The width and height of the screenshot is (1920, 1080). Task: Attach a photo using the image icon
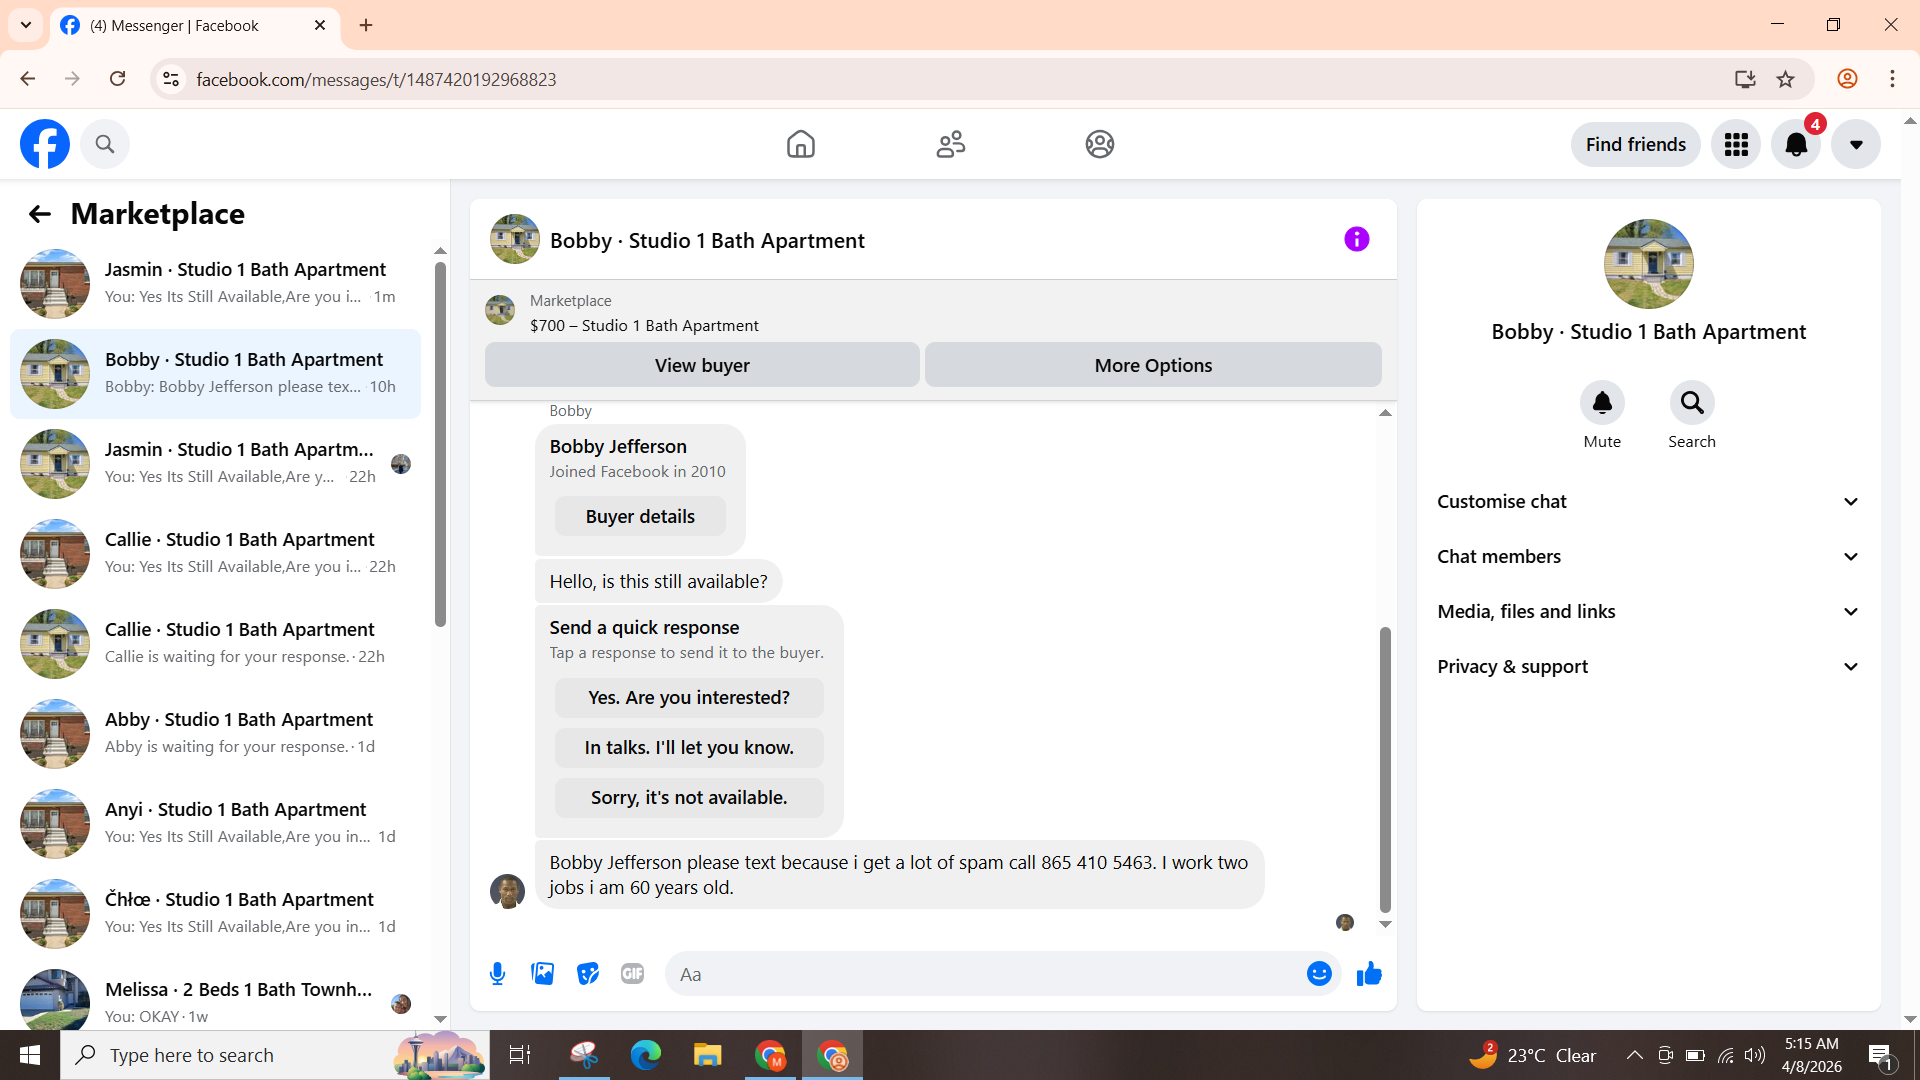point(542,973)
